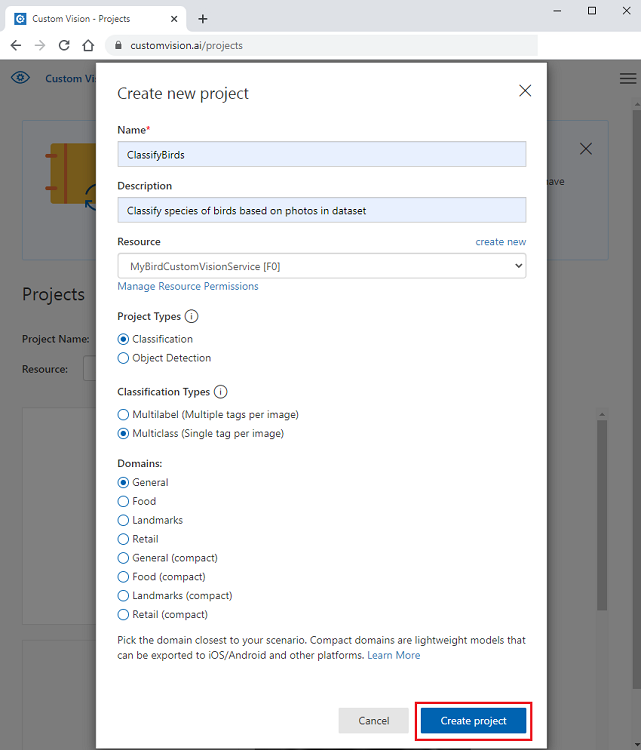Open Manage Resource Permissions link

pos(188,286)
